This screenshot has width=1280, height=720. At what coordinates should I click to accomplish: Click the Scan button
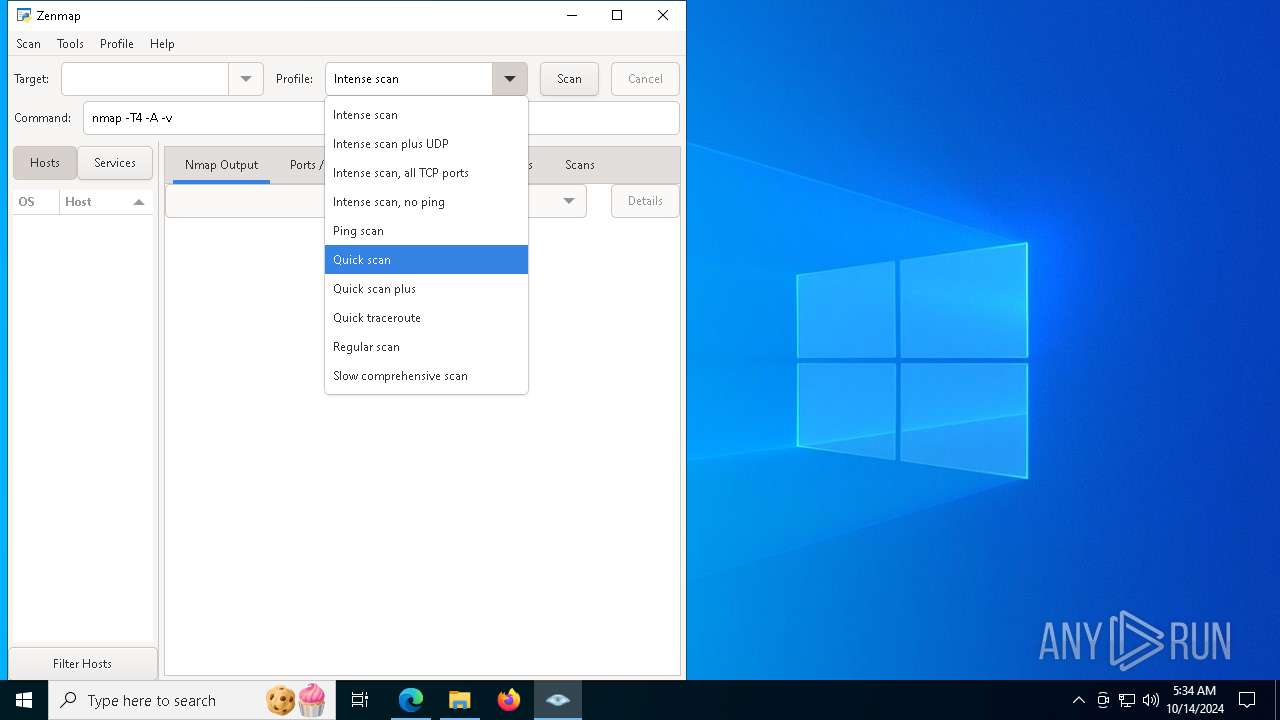click(569, 79)
